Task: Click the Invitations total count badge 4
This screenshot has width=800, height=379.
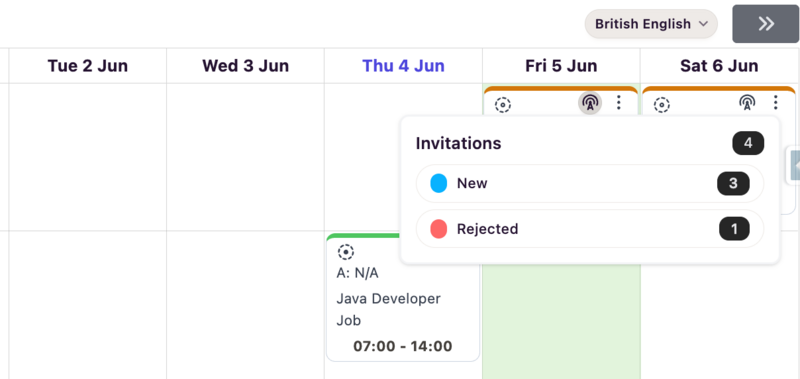Action: pyautogui.click(x=748, y=143)
